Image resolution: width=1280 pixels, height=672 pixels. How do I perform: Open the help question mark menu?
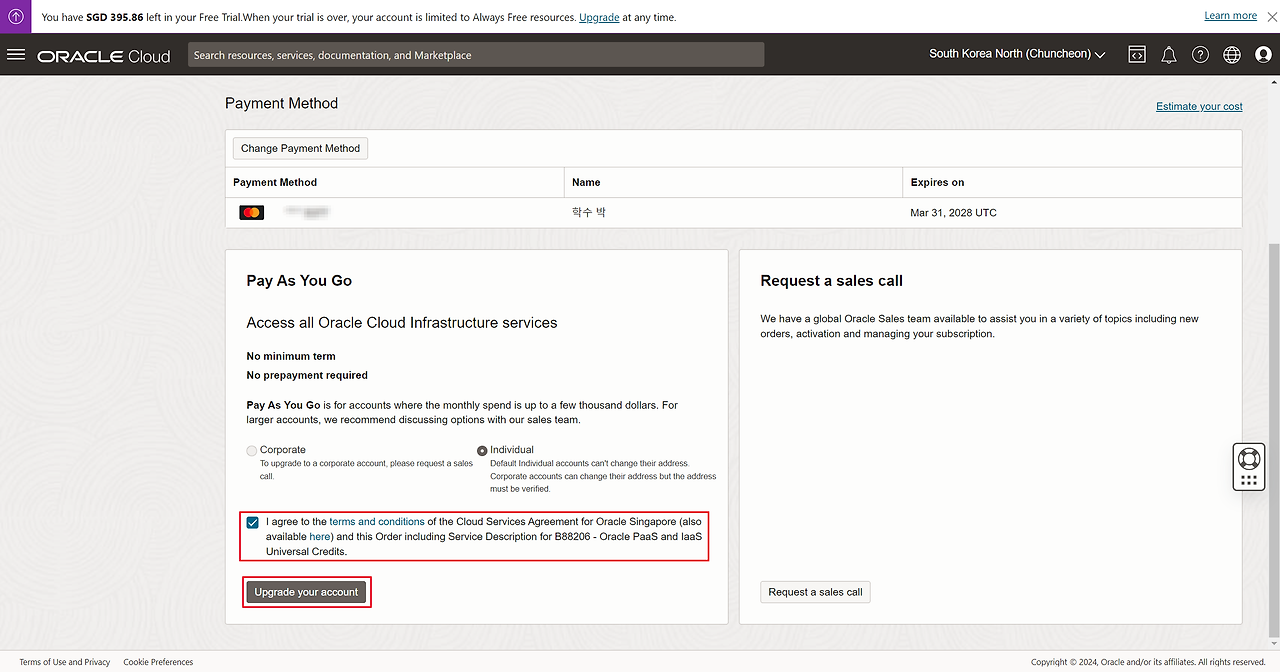click(1200, 55)
